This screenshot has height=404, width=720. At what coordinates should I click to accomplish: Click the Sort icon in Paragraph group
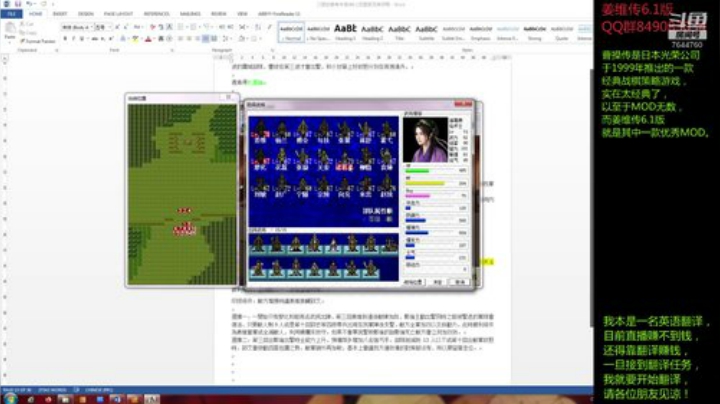[258, 28]
